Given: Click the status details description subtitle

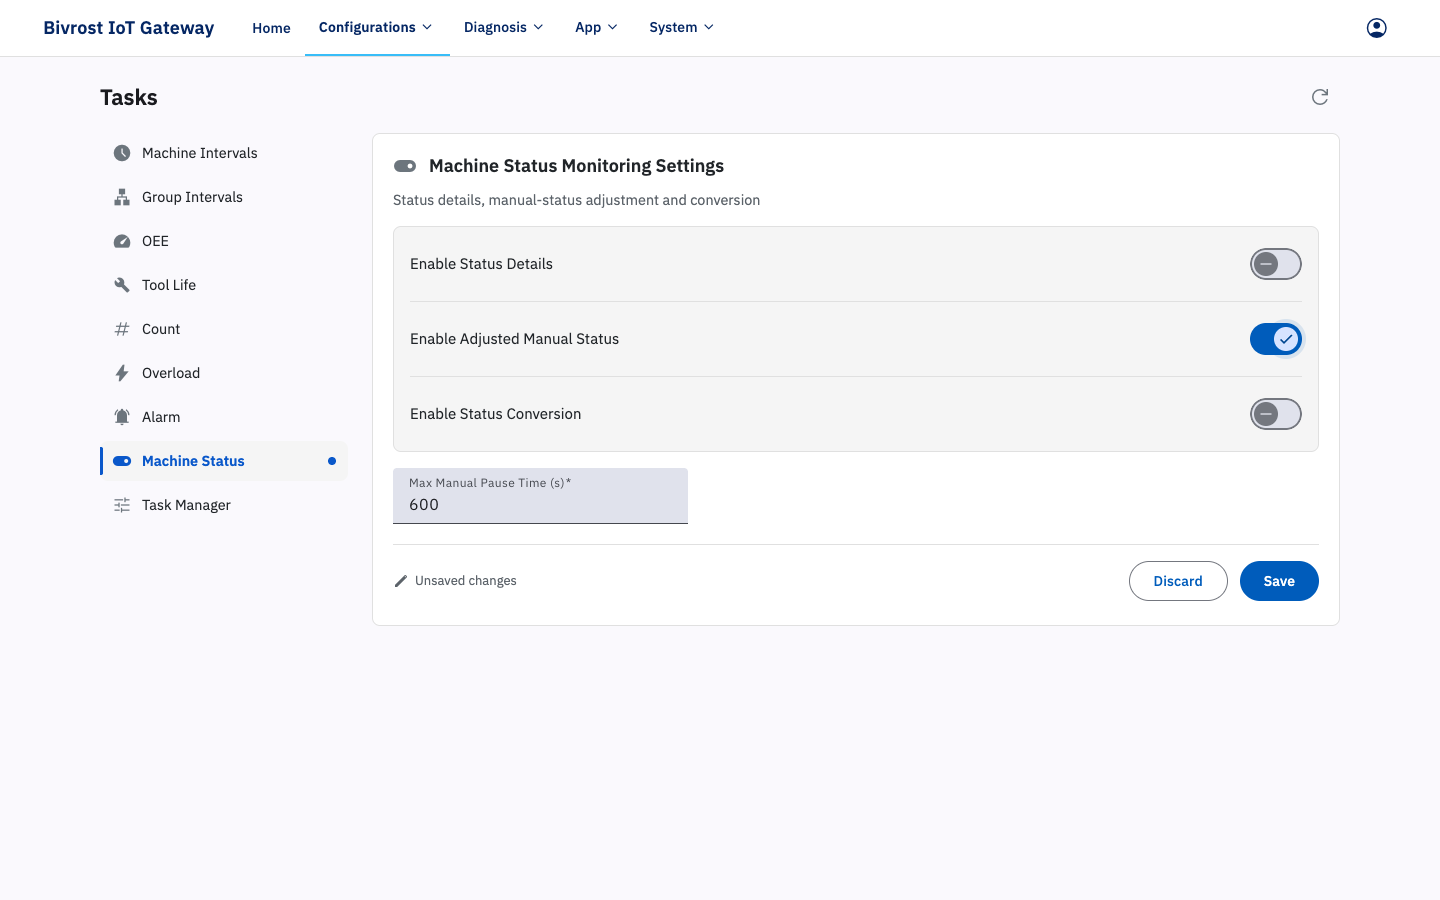Looking at the screenshot, I should (x=576, y=200).
